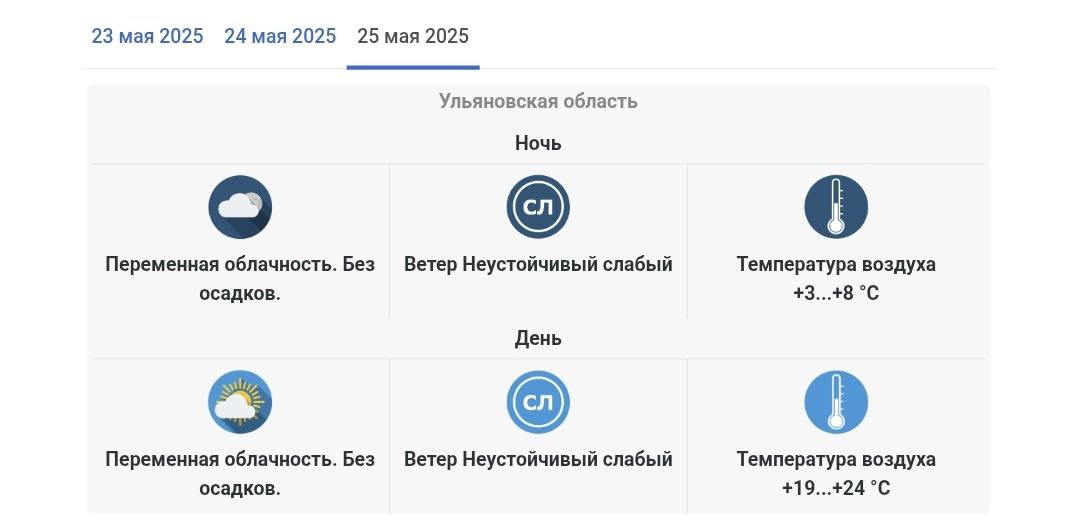Click night temperature +3...+8 °C value

(836, 294)
